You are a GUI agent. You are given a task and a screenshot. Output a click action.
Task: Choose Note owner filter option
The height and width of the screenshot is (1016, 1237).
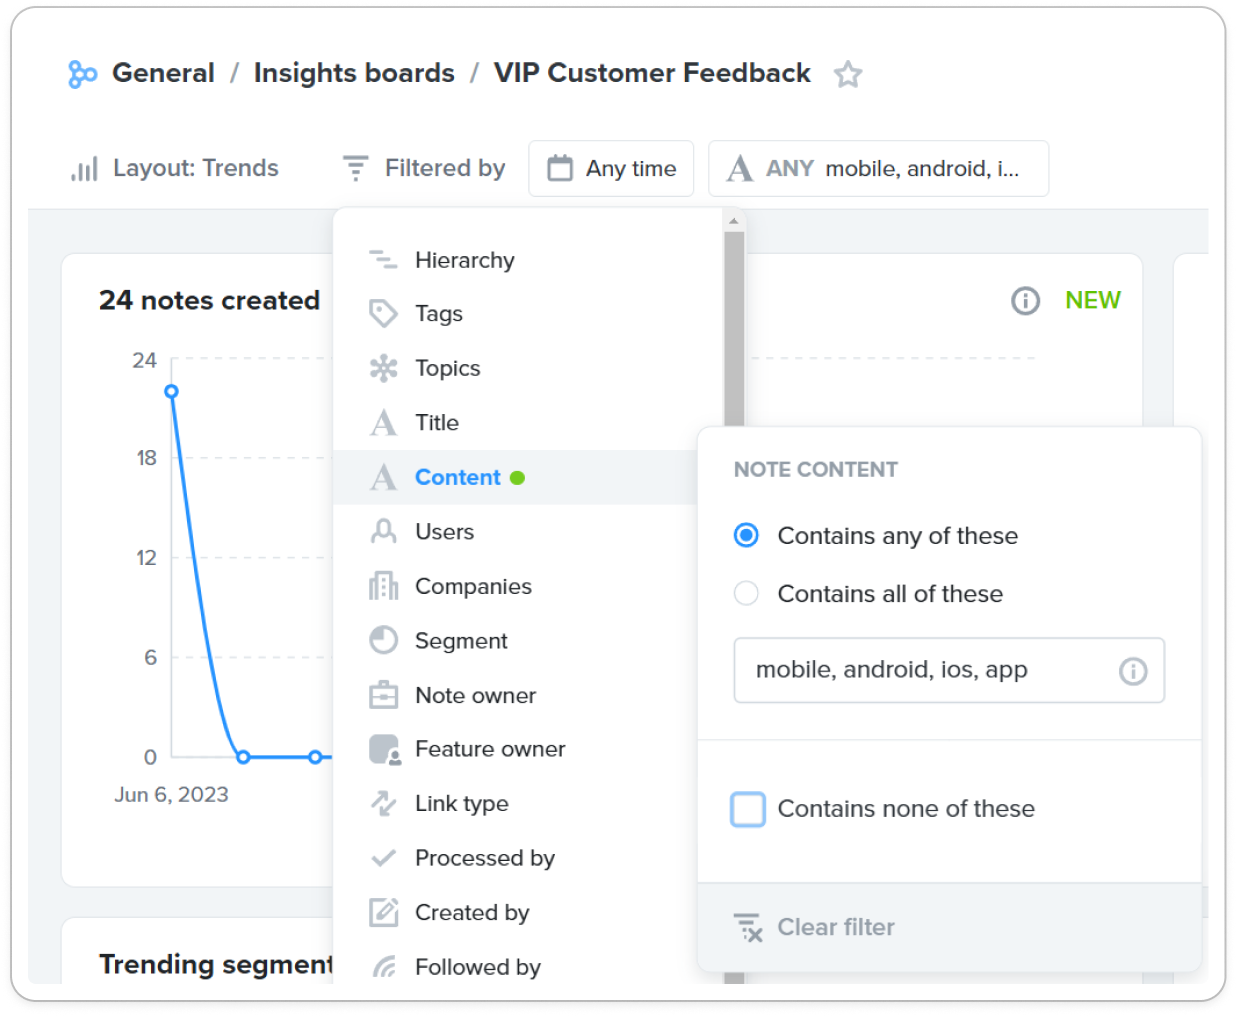pos(475,695)
